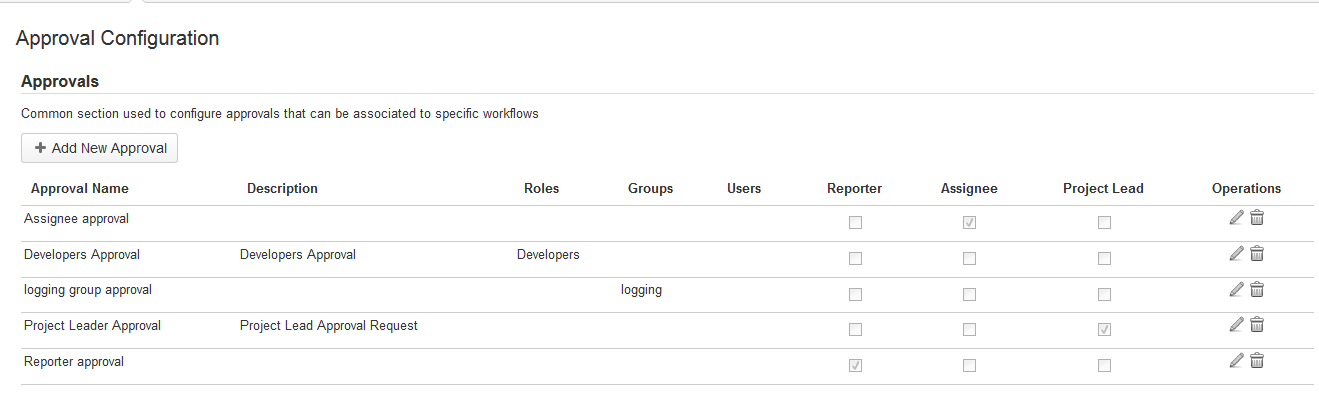Toggle Project Lead checkbox for Project Leader Approval

point(1104,330)
